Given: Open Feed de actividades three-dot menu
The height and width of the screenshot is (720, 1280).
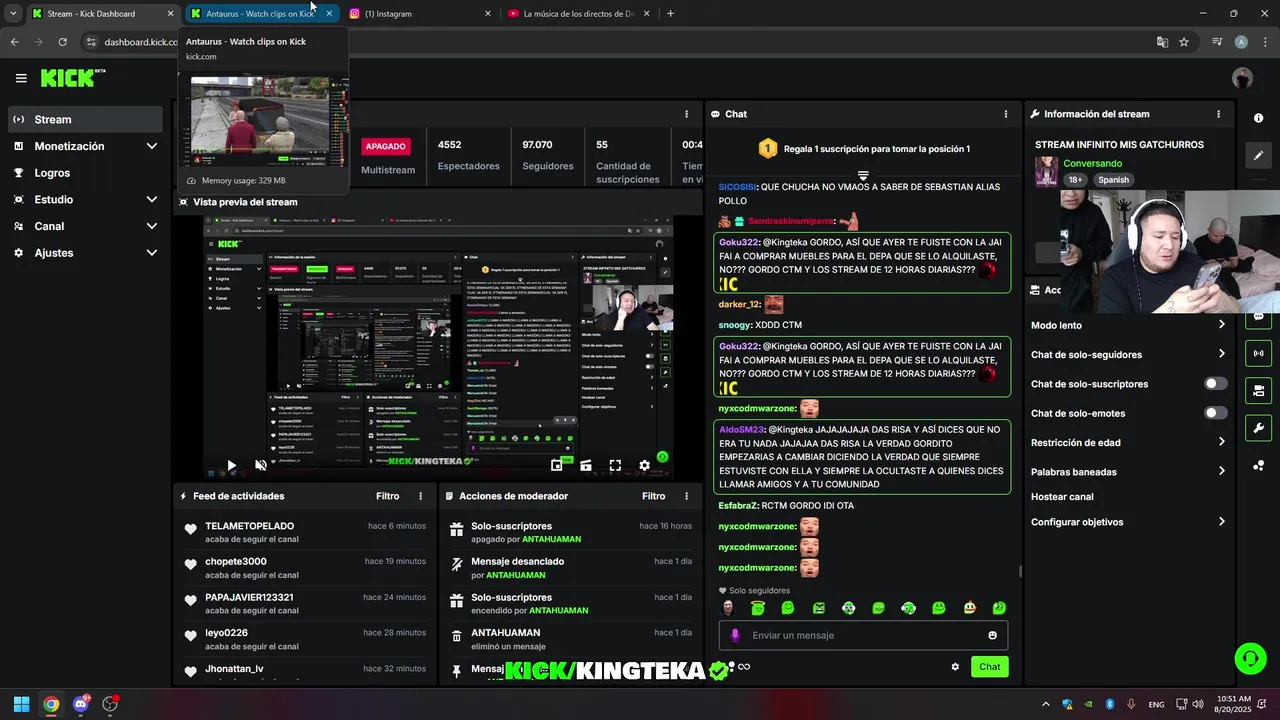Looking at the screenshot, I should point(420,496).
